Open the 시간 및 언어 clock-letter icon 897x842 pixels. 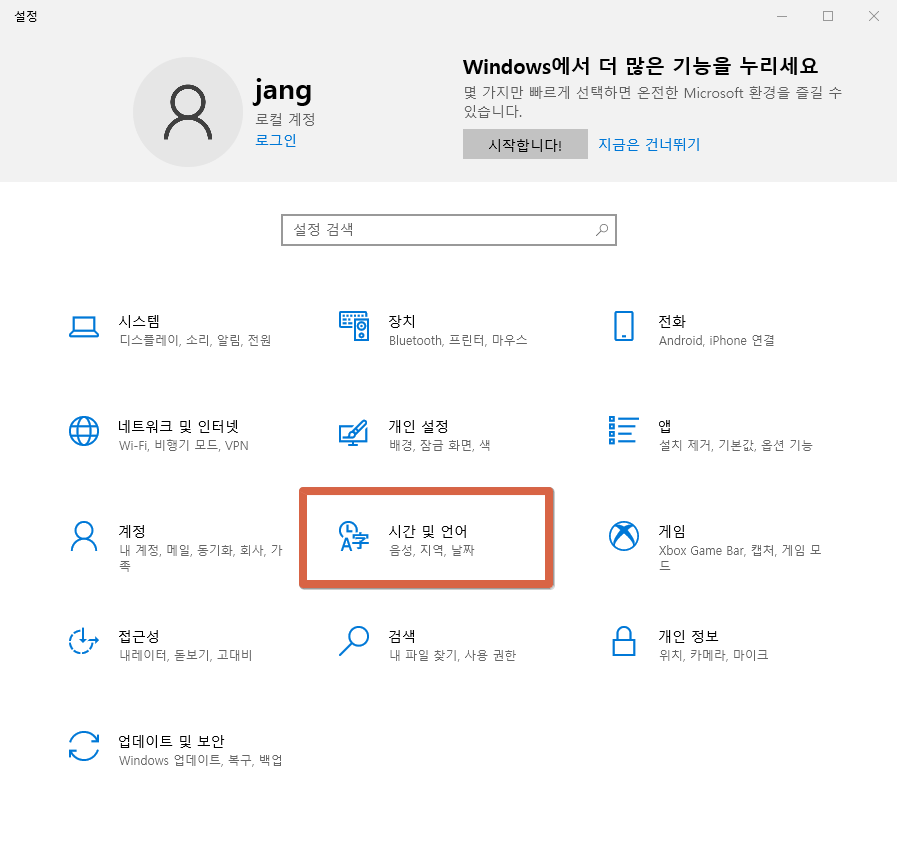(x=354, y=537)
